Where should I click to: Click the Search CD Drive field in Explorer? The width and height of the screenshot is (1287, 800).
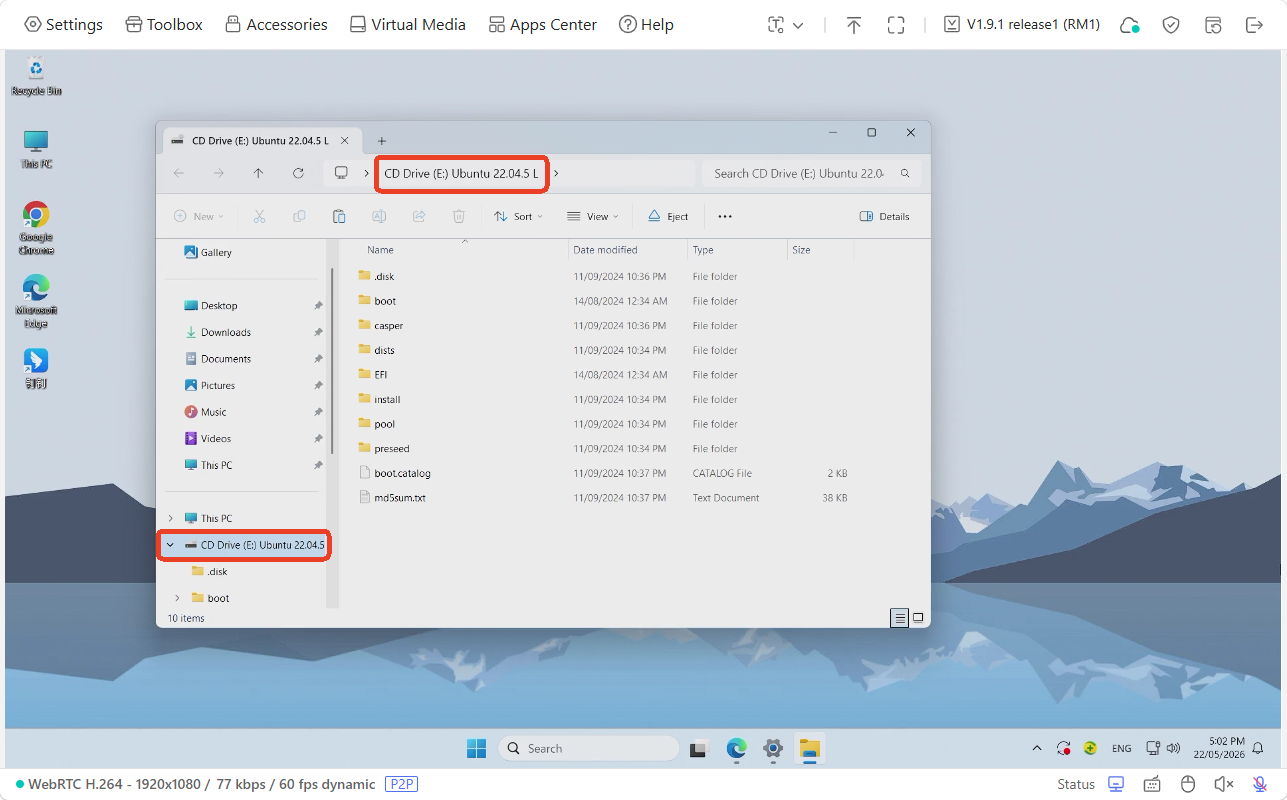(811, 173)
